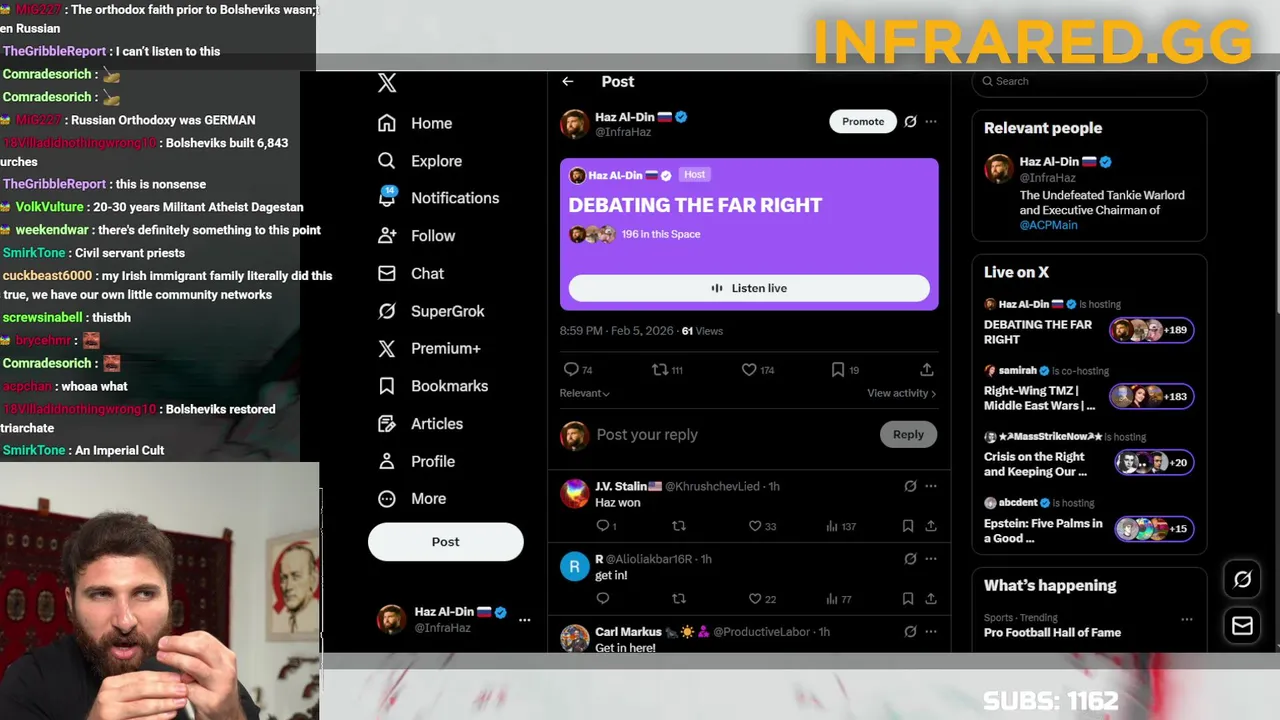Open the Premium+ sidebar item
1280x720 pixels.
pos(429,348)
